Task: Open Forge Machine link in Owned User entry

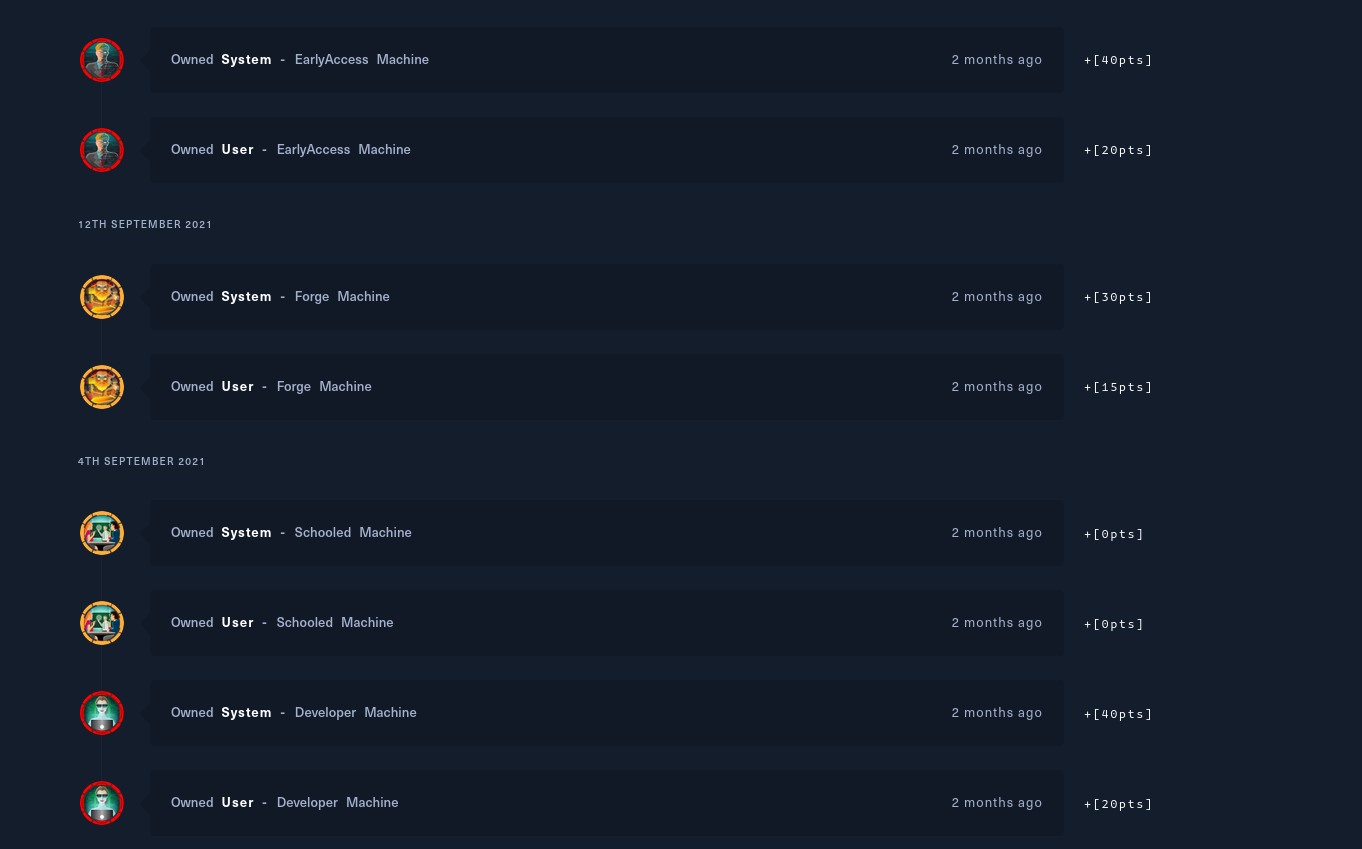Action: (x=324, y=387)
